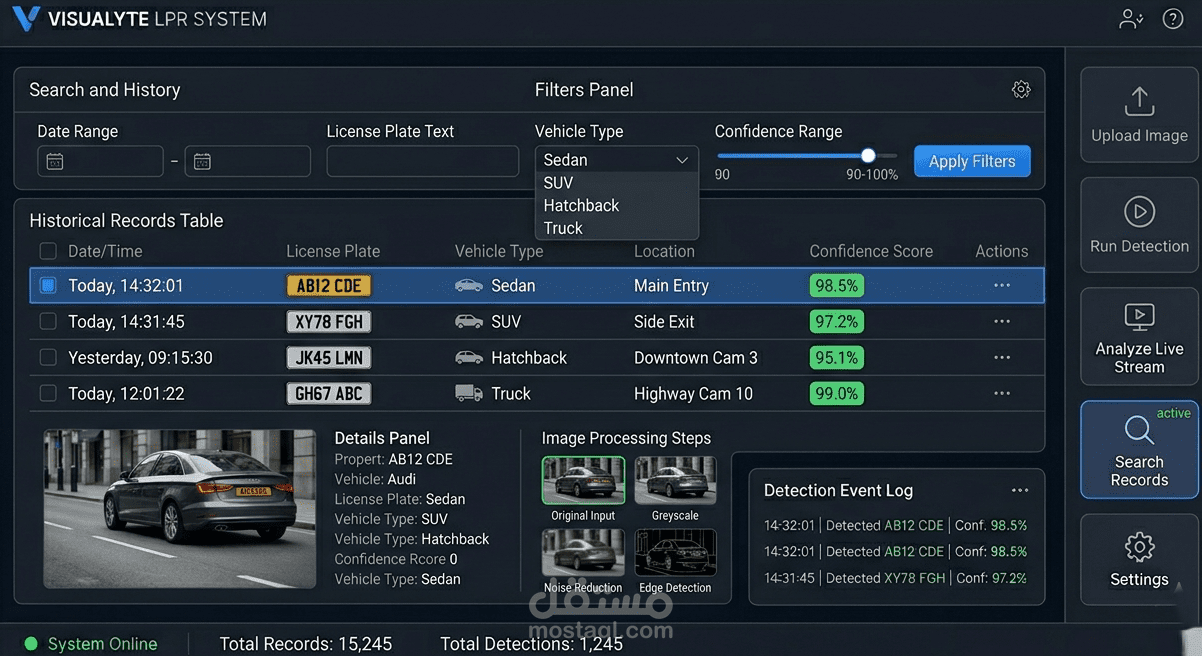Click the JK45 LMN plate badge

coord(329,358)
